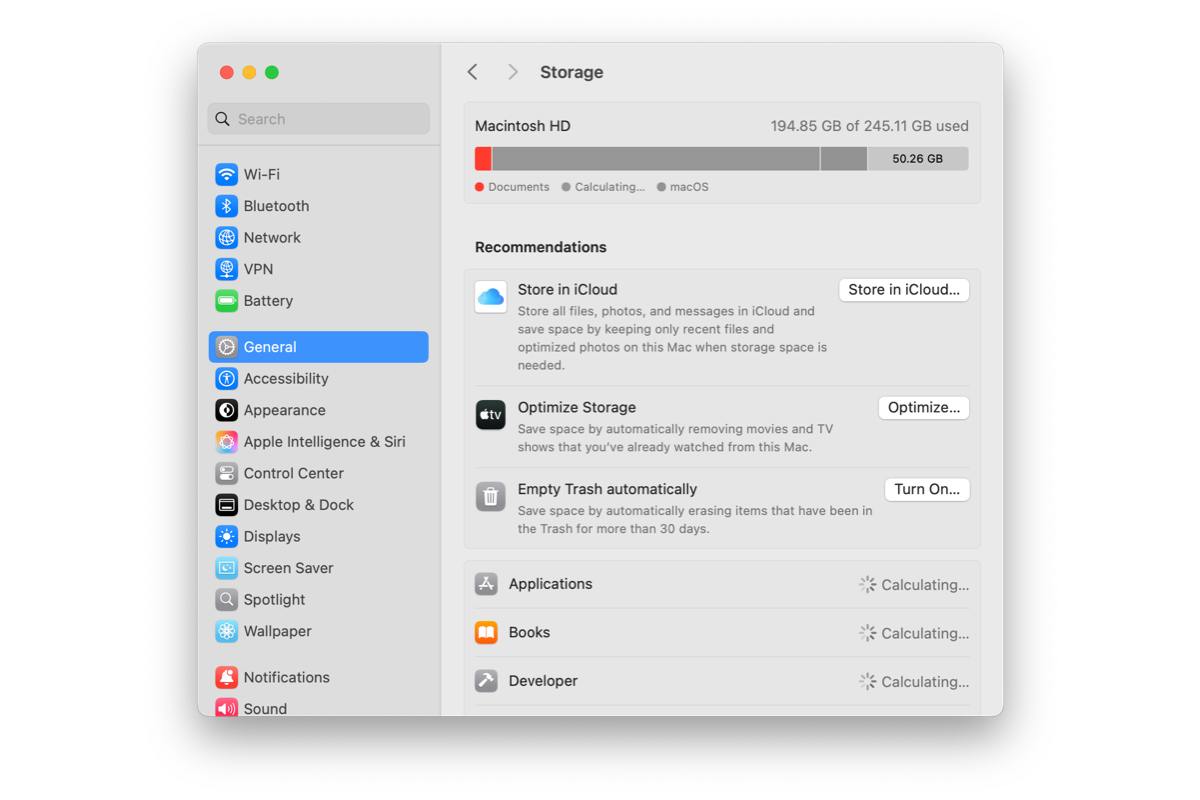
Task: Go back with the left chevron
Action: tap(473, 72)
